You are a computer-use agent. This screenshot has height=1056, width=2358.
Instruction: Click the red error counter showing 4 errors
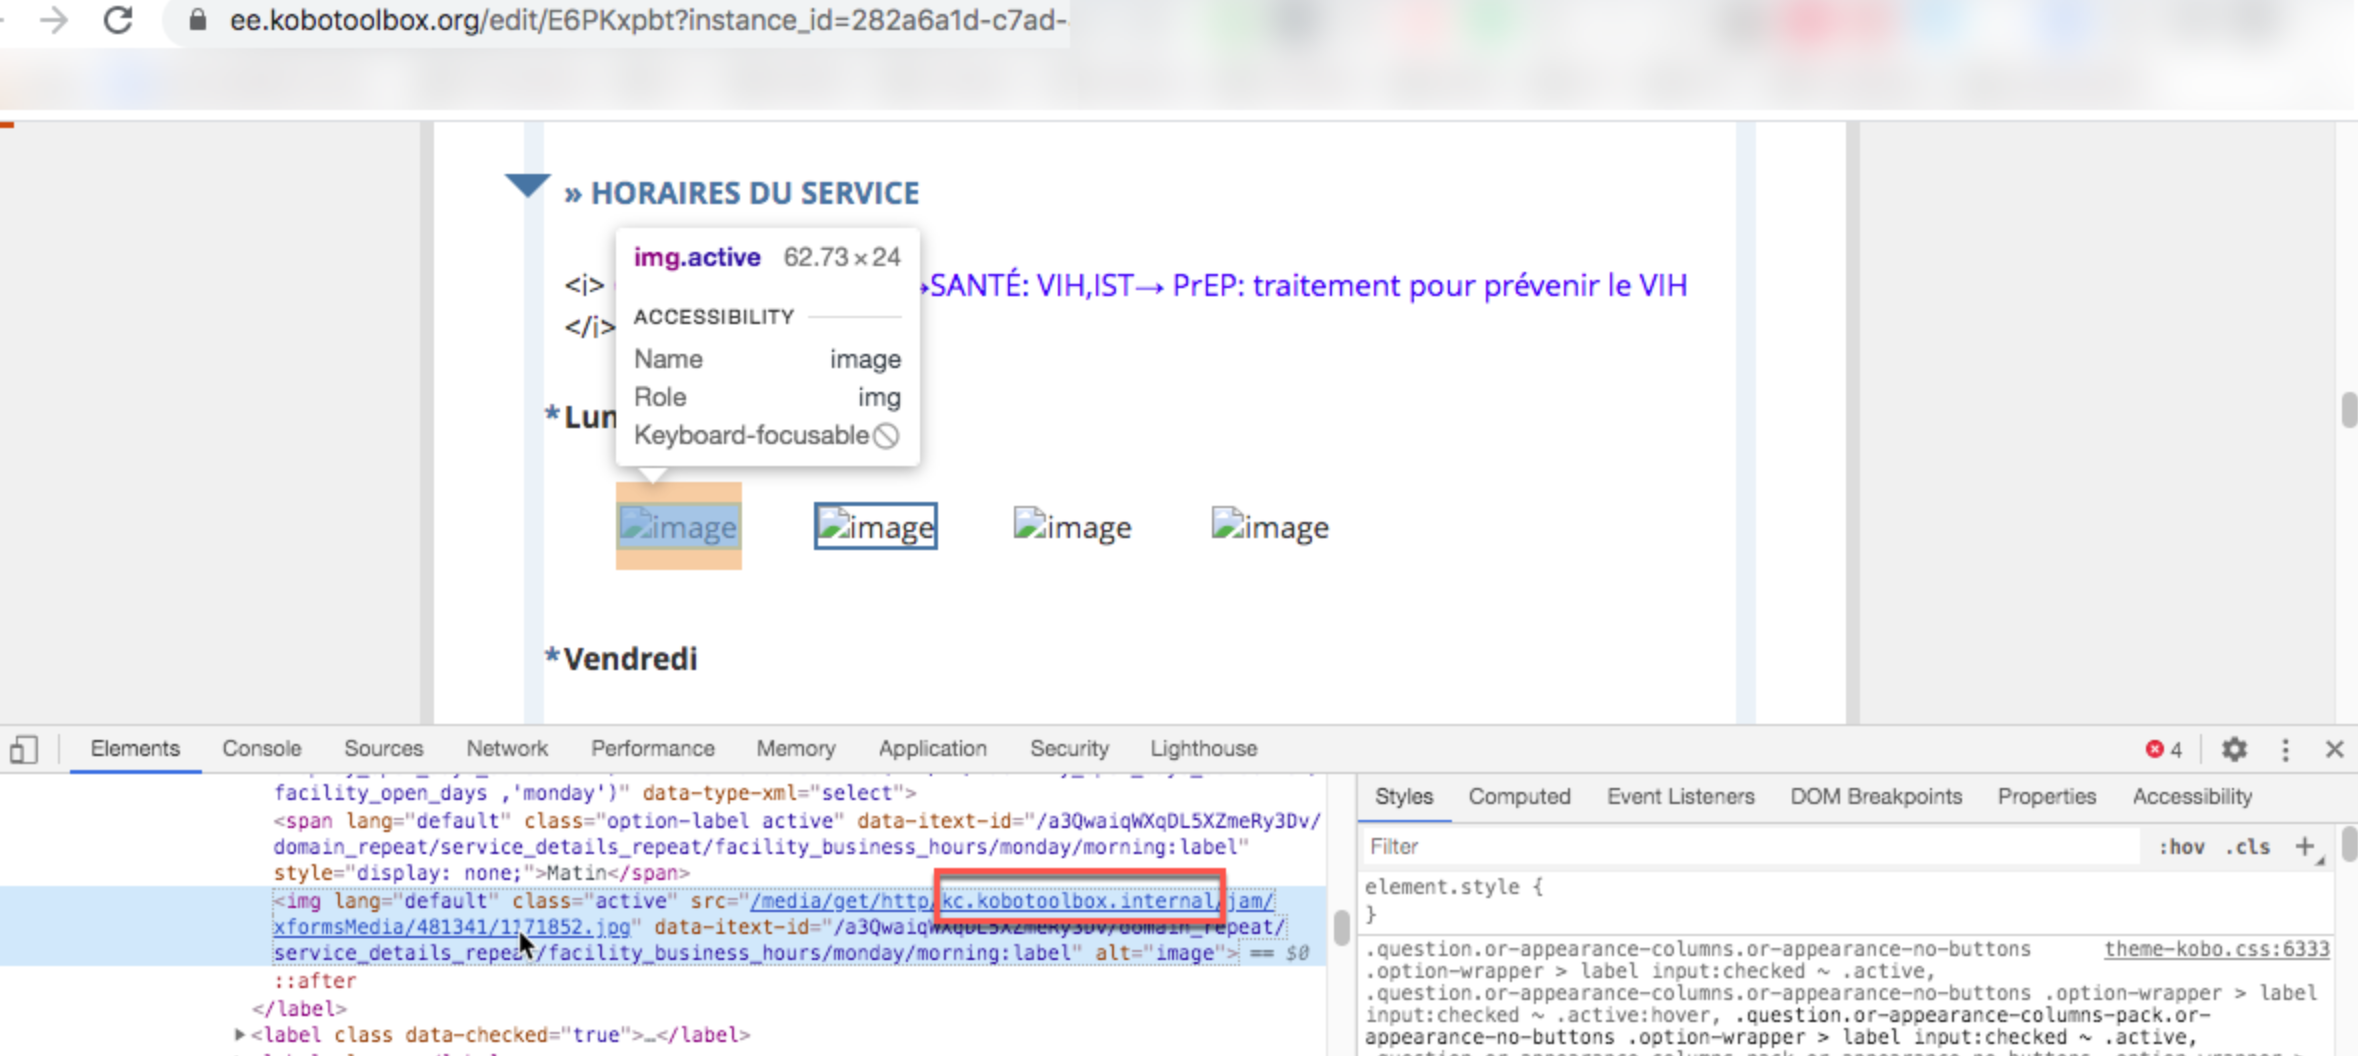pyautogui.click(x=2163, y=748)
